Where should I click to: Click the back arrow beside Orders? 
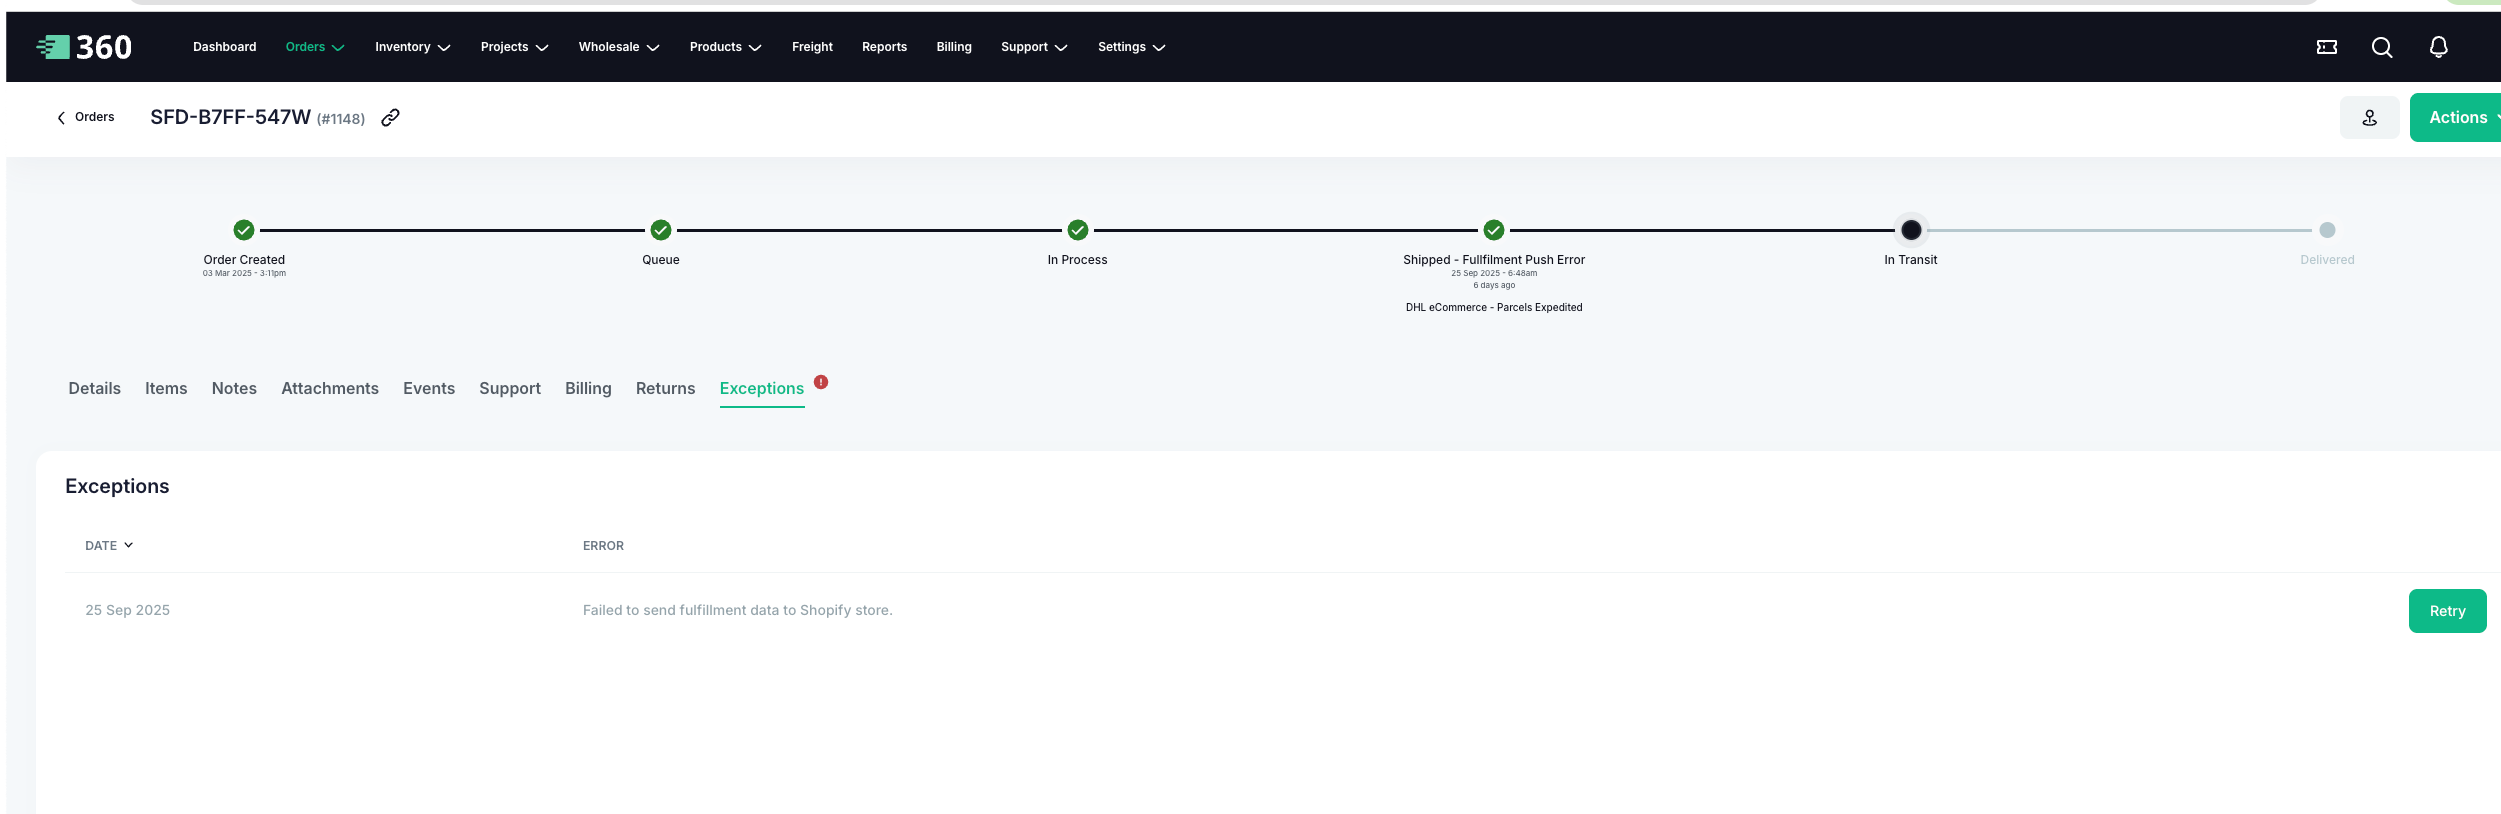61,118
